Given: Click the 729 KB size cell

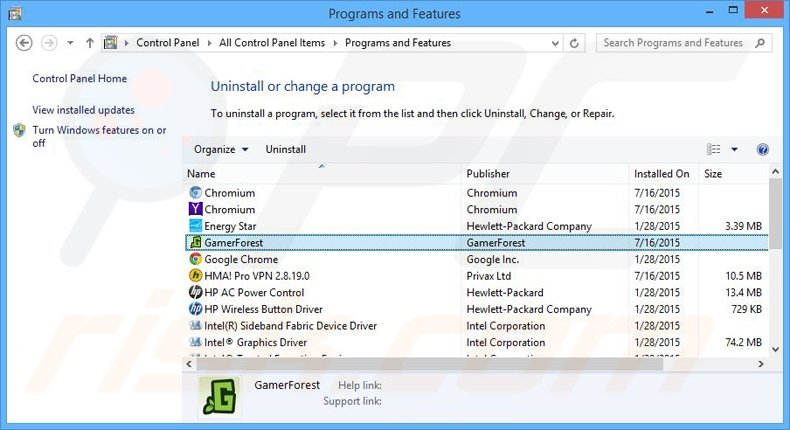Looking at the screenshot, I should (747, 309).
